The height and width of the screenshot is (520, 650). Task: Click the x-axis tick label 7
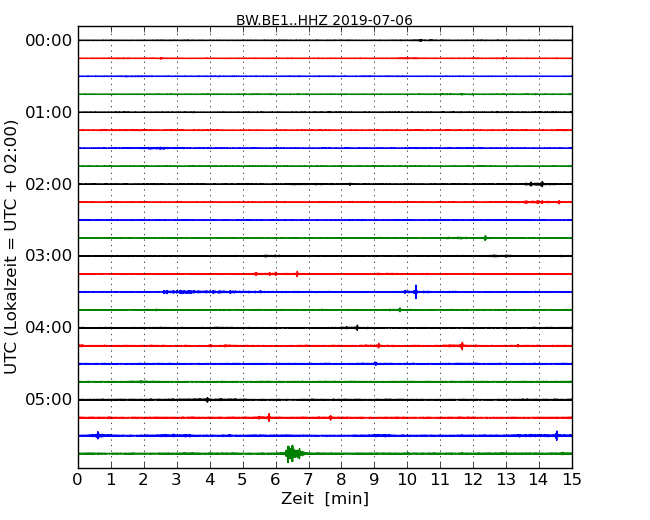(x=308, y=480)
